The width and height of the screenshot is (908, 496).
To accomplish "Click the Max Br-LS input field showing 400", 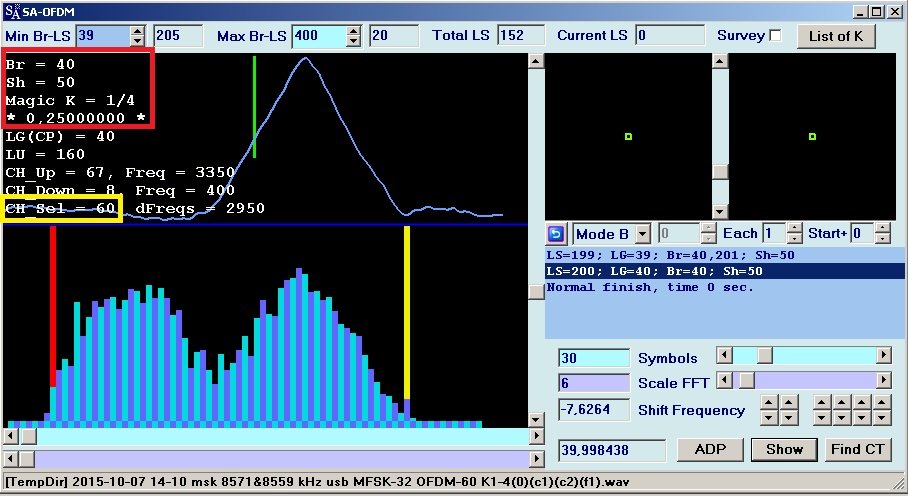I will tap(319, 36).
